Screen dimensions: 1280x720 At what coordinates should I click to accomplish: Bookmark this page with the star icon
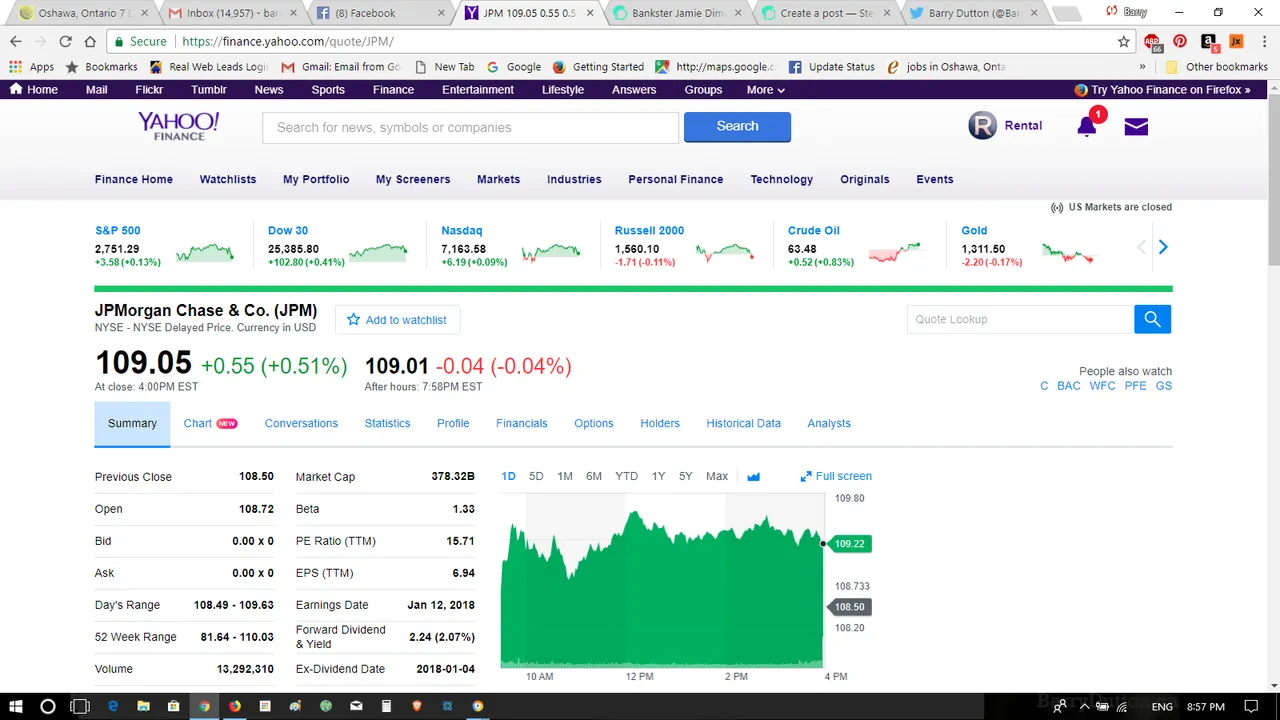pos(1124,42)
